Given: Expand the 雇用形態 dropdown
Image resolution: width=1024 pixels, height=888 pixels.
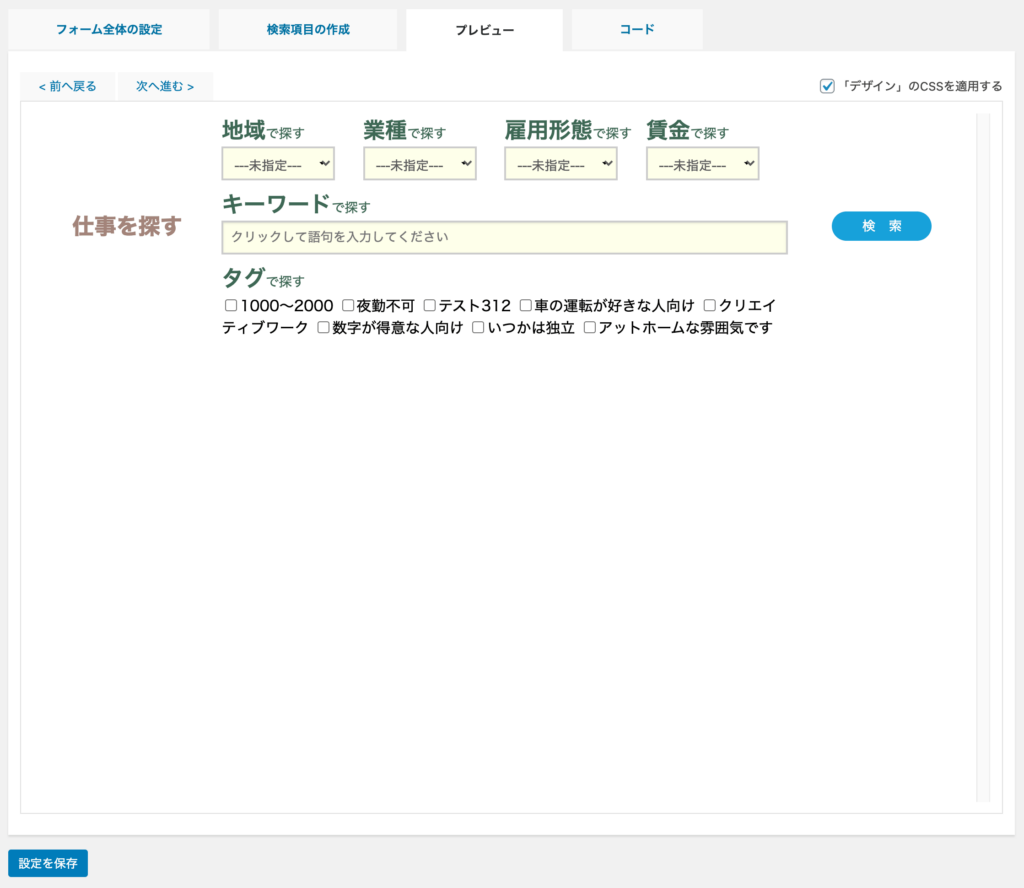Looking at the screenshot, I should pyautogui.click(x=561, y=164).
